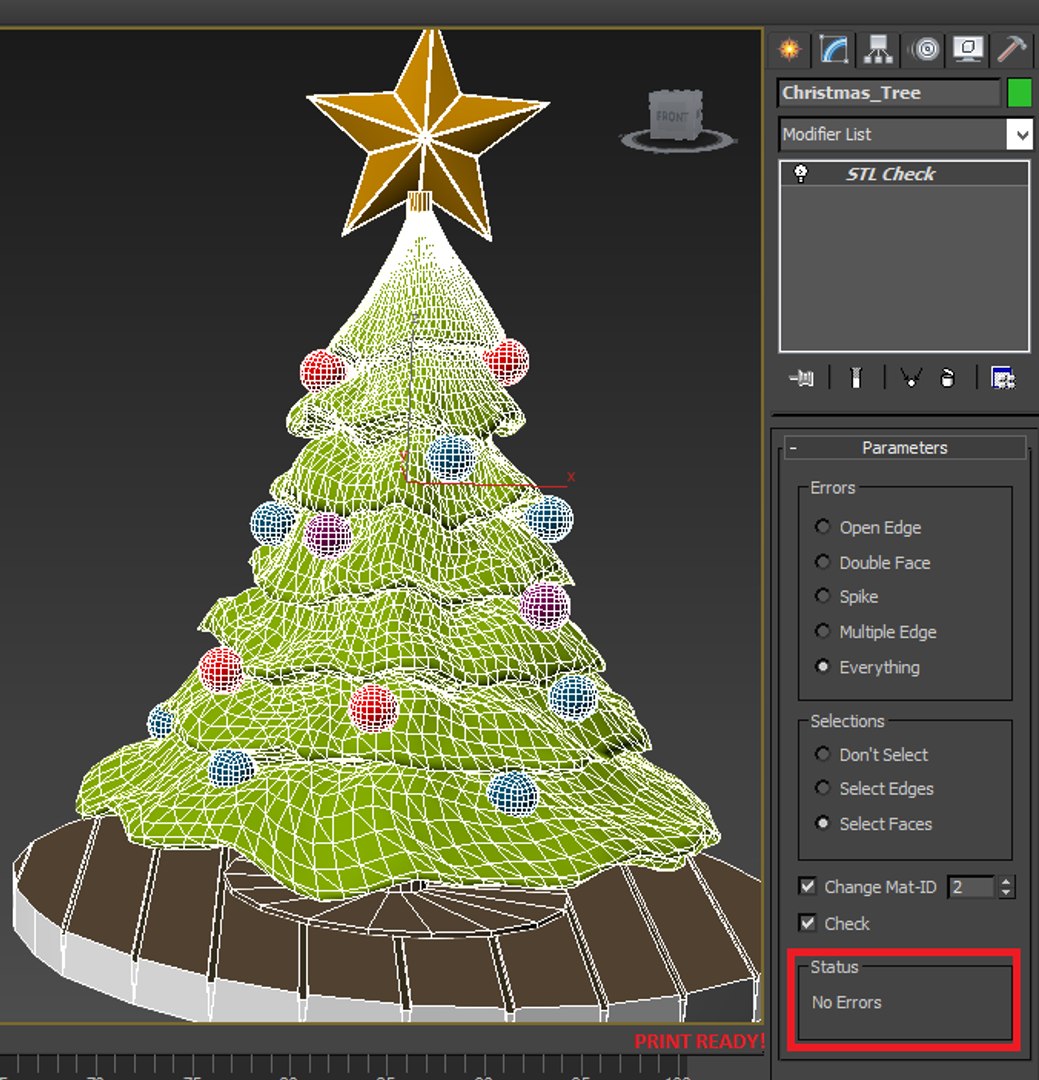Remove modifier from the stack icon
This screenshot has width=1039, height=1080.
coord(947,377)
